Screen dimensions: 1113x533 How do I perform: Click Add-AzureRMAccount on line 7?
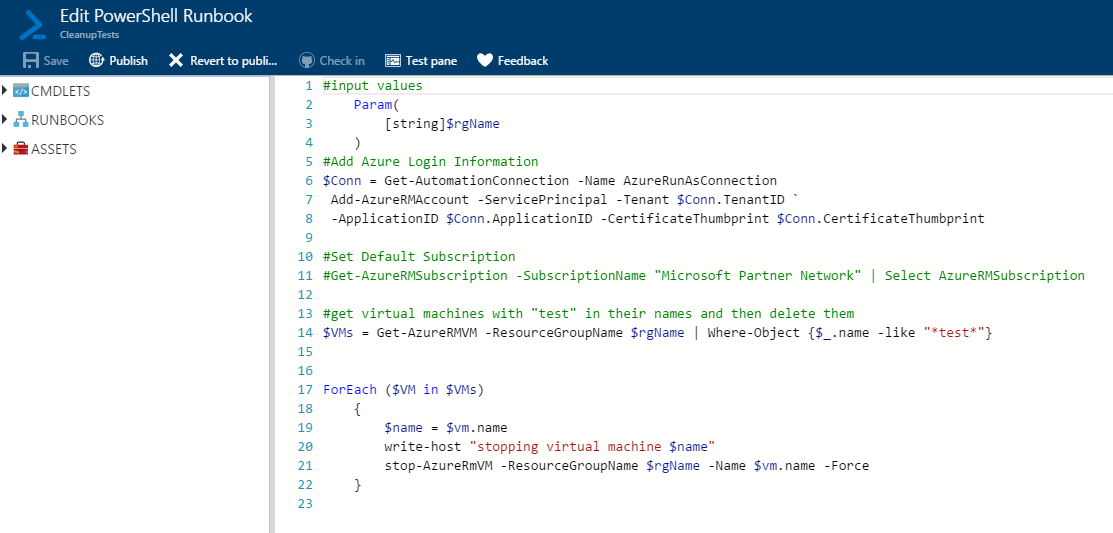pyautogui.click(x=400, y=200)
